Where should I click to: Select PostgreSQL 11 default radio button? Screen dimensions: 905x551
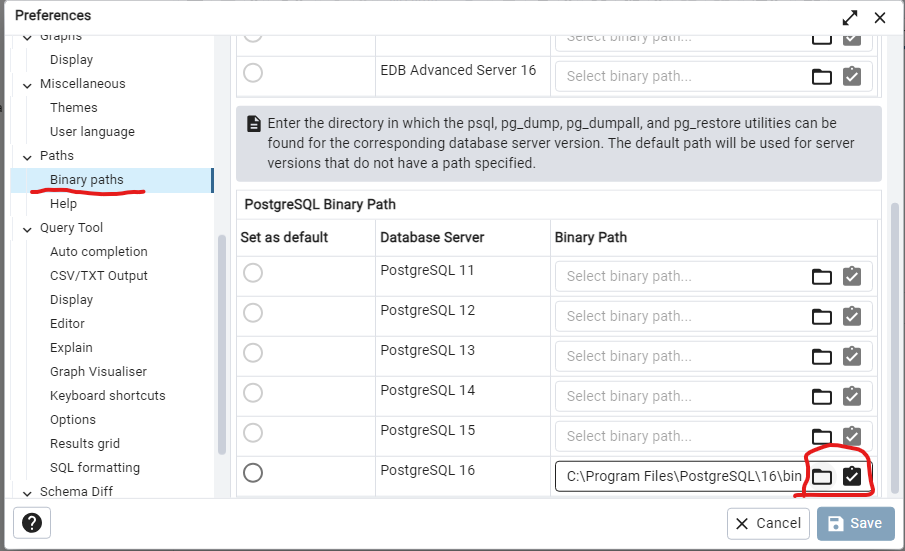[253, 272]
